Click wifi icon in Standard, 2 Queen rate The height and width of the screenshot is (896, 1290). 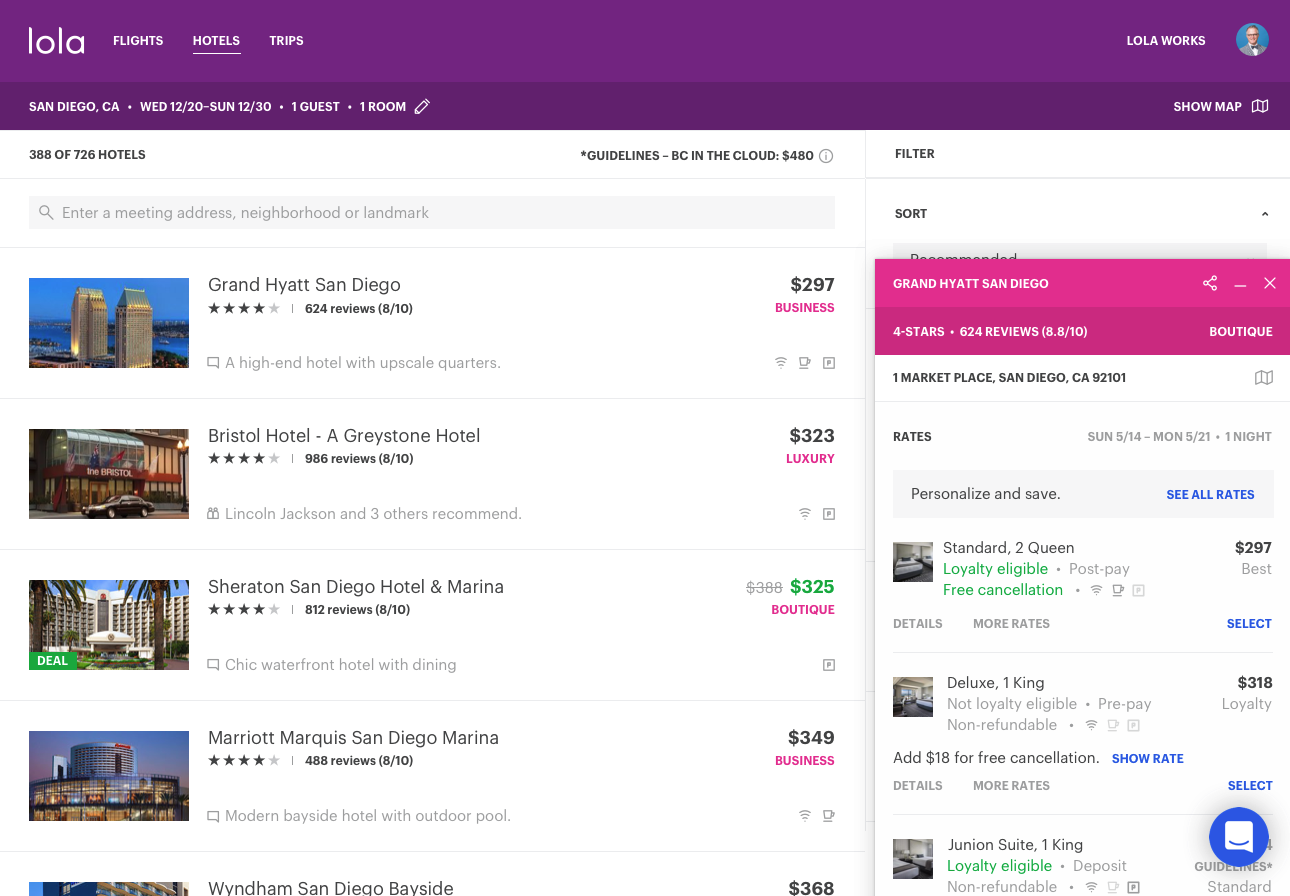point(1097,591)
